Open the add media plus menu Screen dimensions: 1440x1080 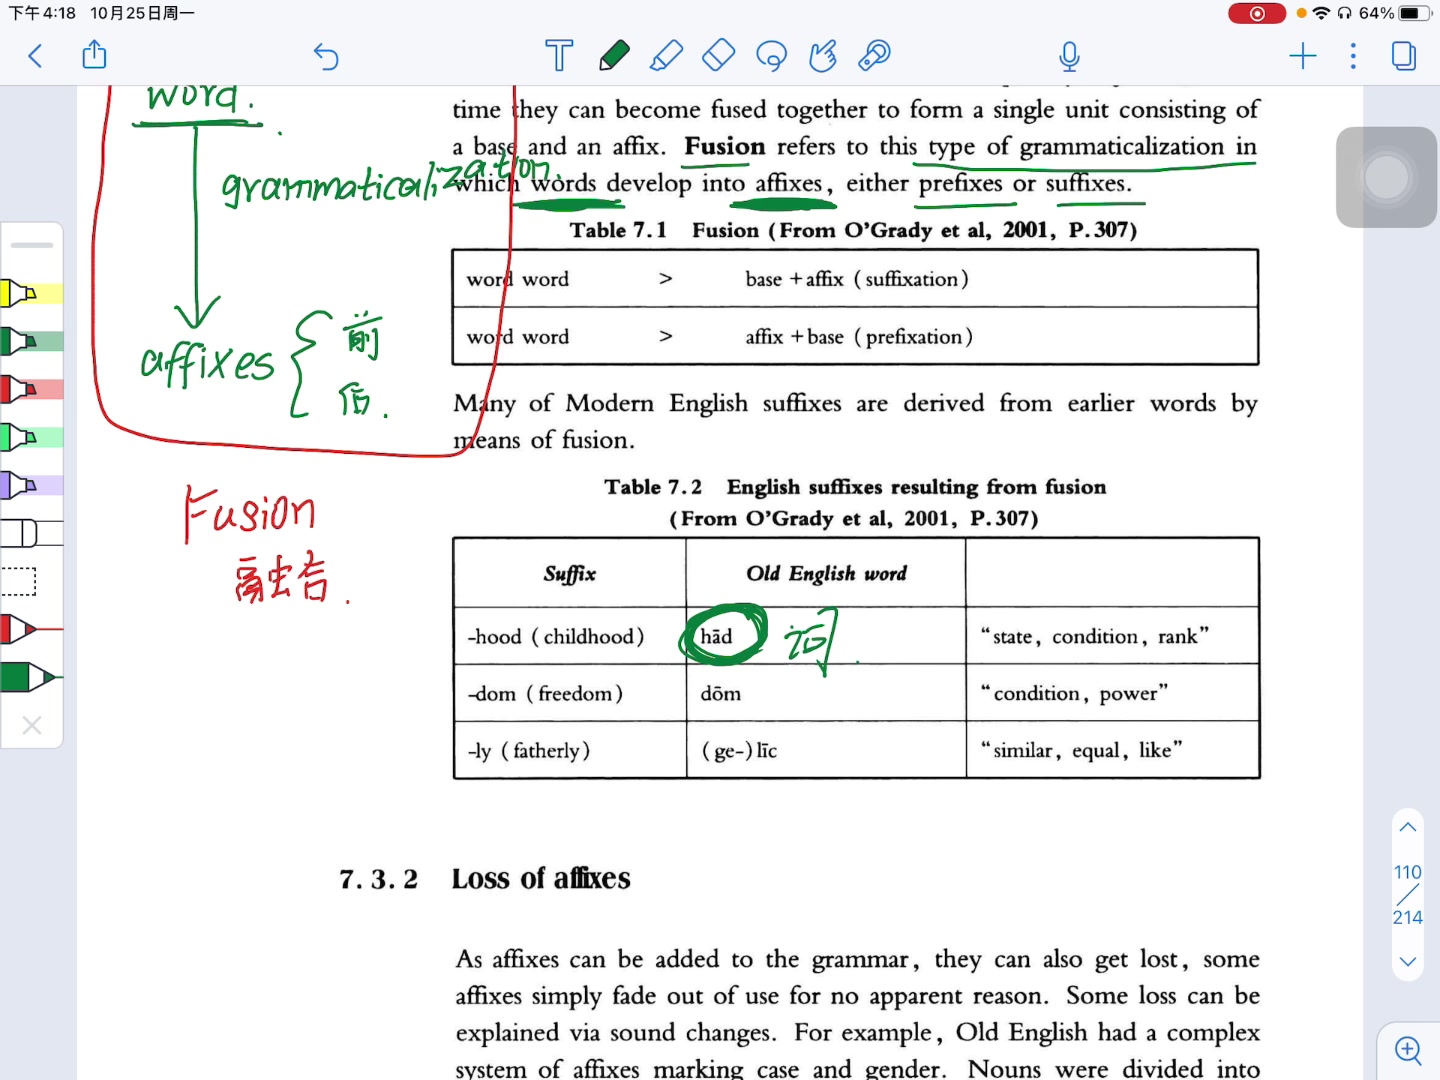coord(1303,56)
